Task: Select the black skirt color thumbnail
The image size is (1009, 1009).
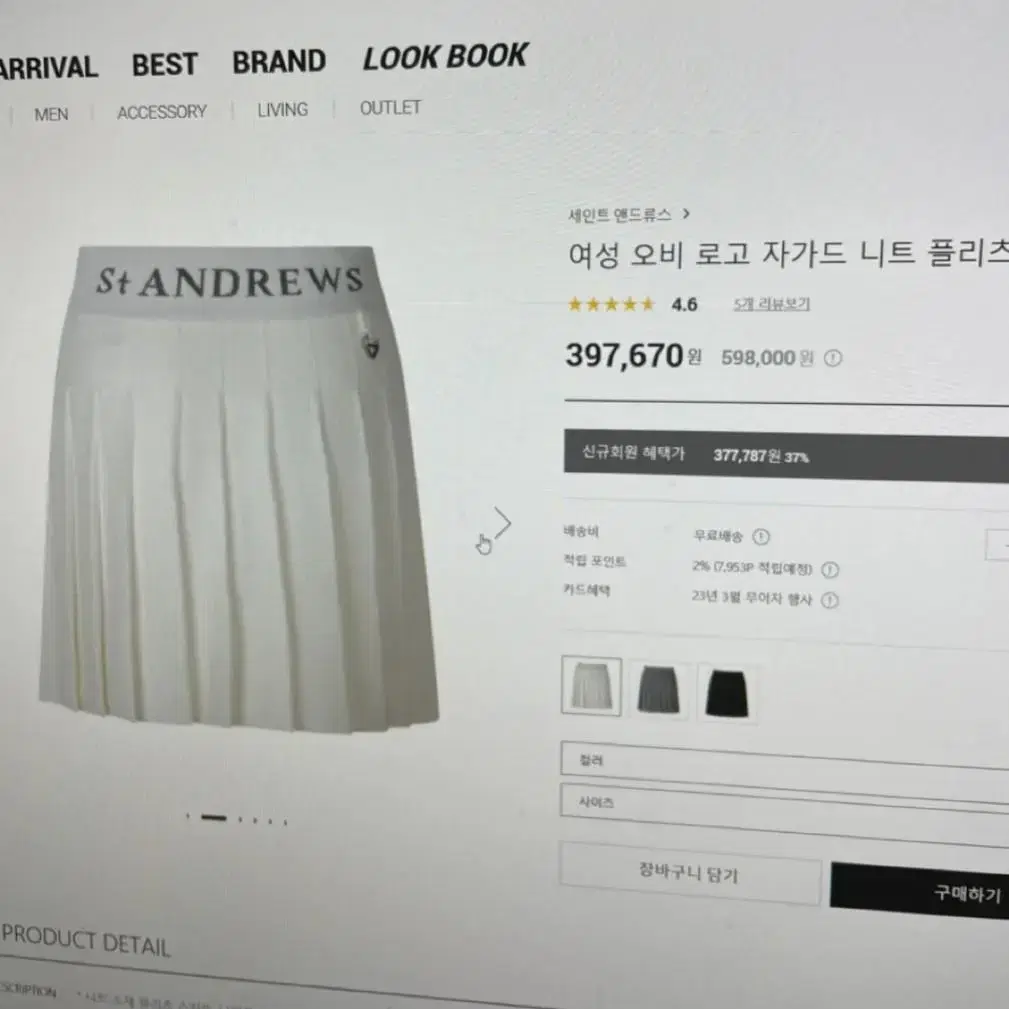Action: [x=727, y=693]
